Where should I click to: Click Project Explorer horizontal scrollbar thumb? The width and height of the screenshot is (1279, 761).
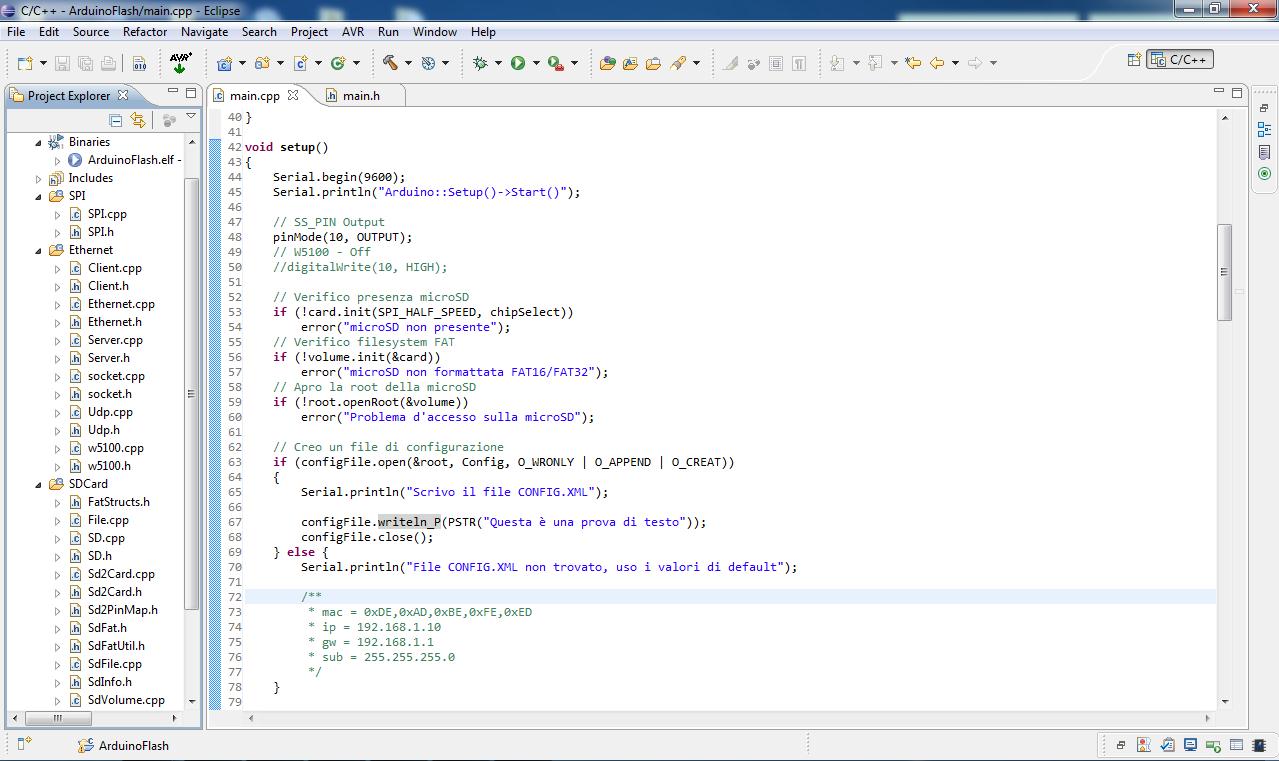click(57, 717)
